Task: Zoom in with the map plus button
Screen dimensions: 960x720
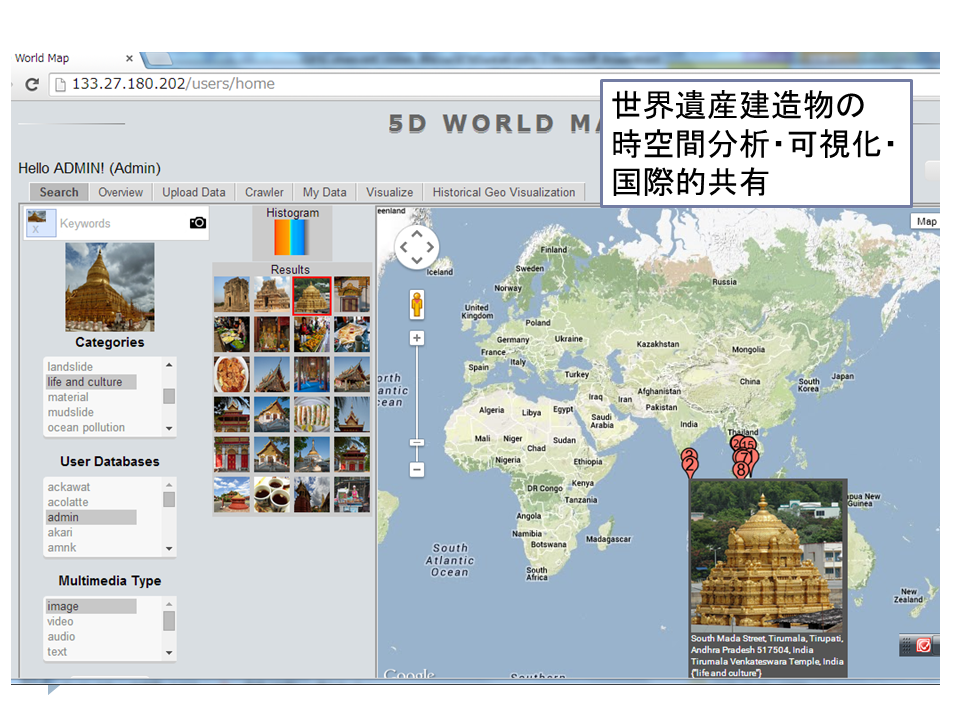Action: [417, 338]
